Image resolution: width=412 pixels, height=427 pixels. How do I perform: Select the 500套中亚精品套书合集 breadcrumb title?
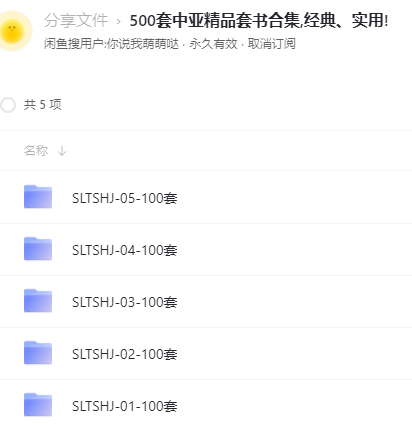coord(259,21)
